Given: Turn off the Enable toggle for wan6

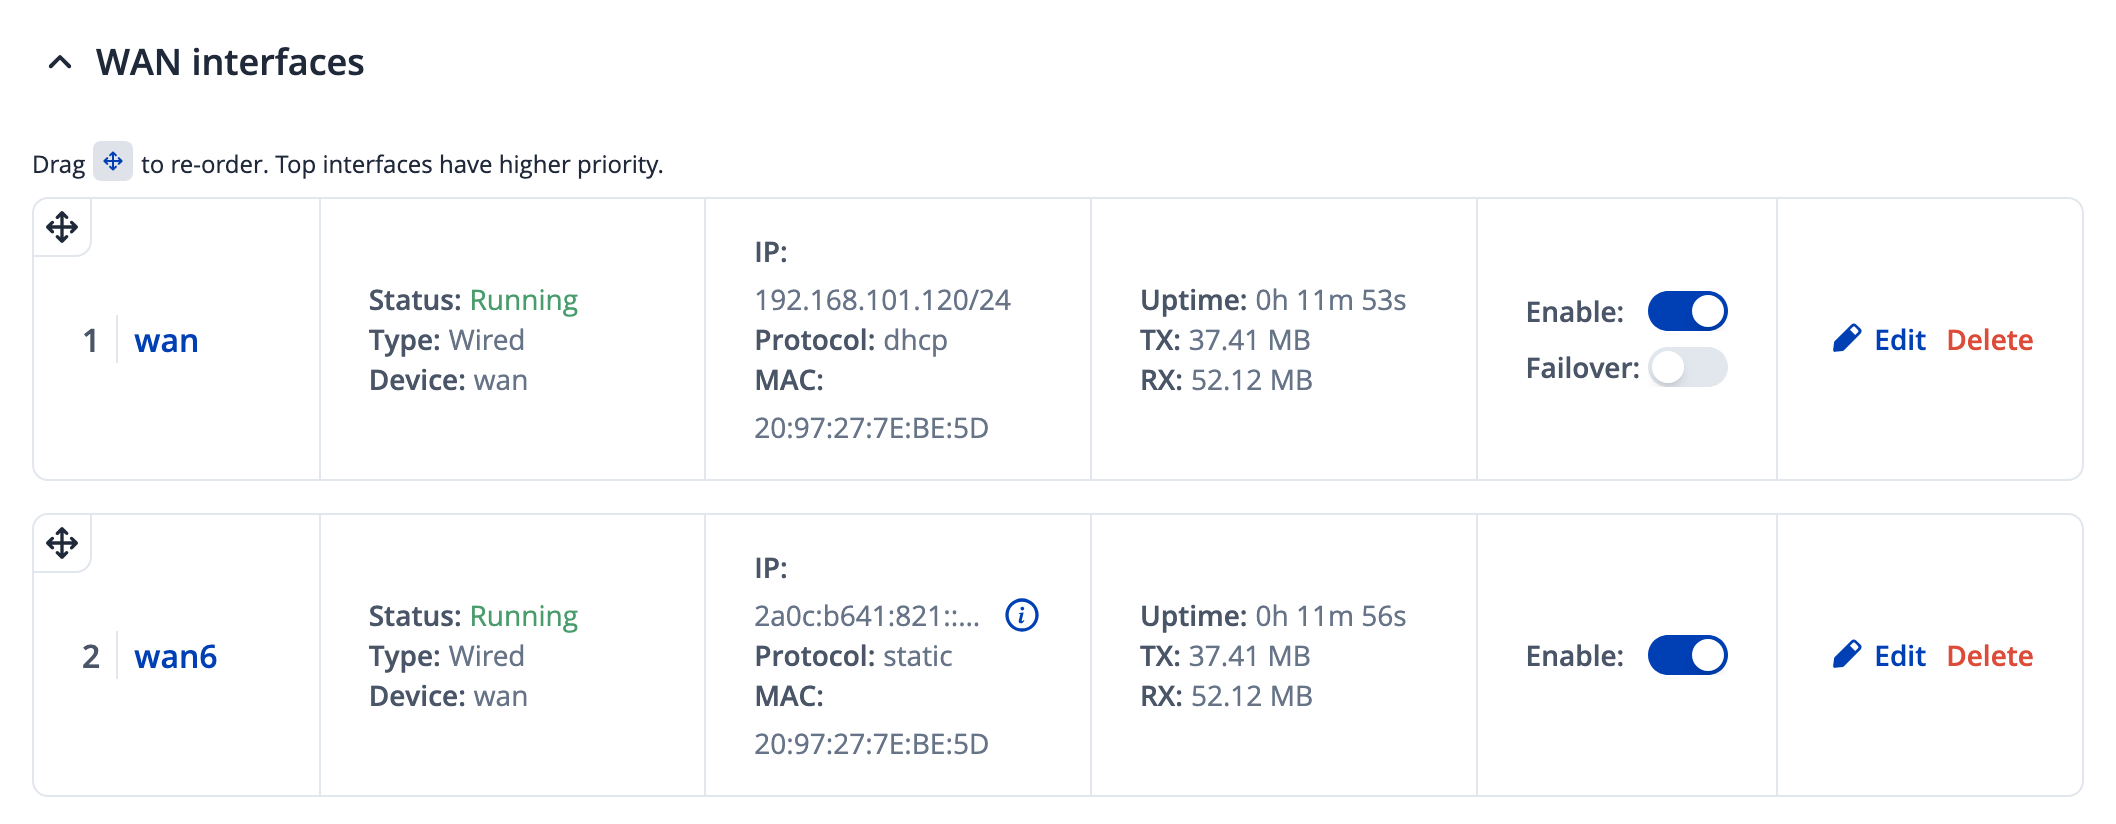Looking at the screenshot, I should pos(1687,655).
